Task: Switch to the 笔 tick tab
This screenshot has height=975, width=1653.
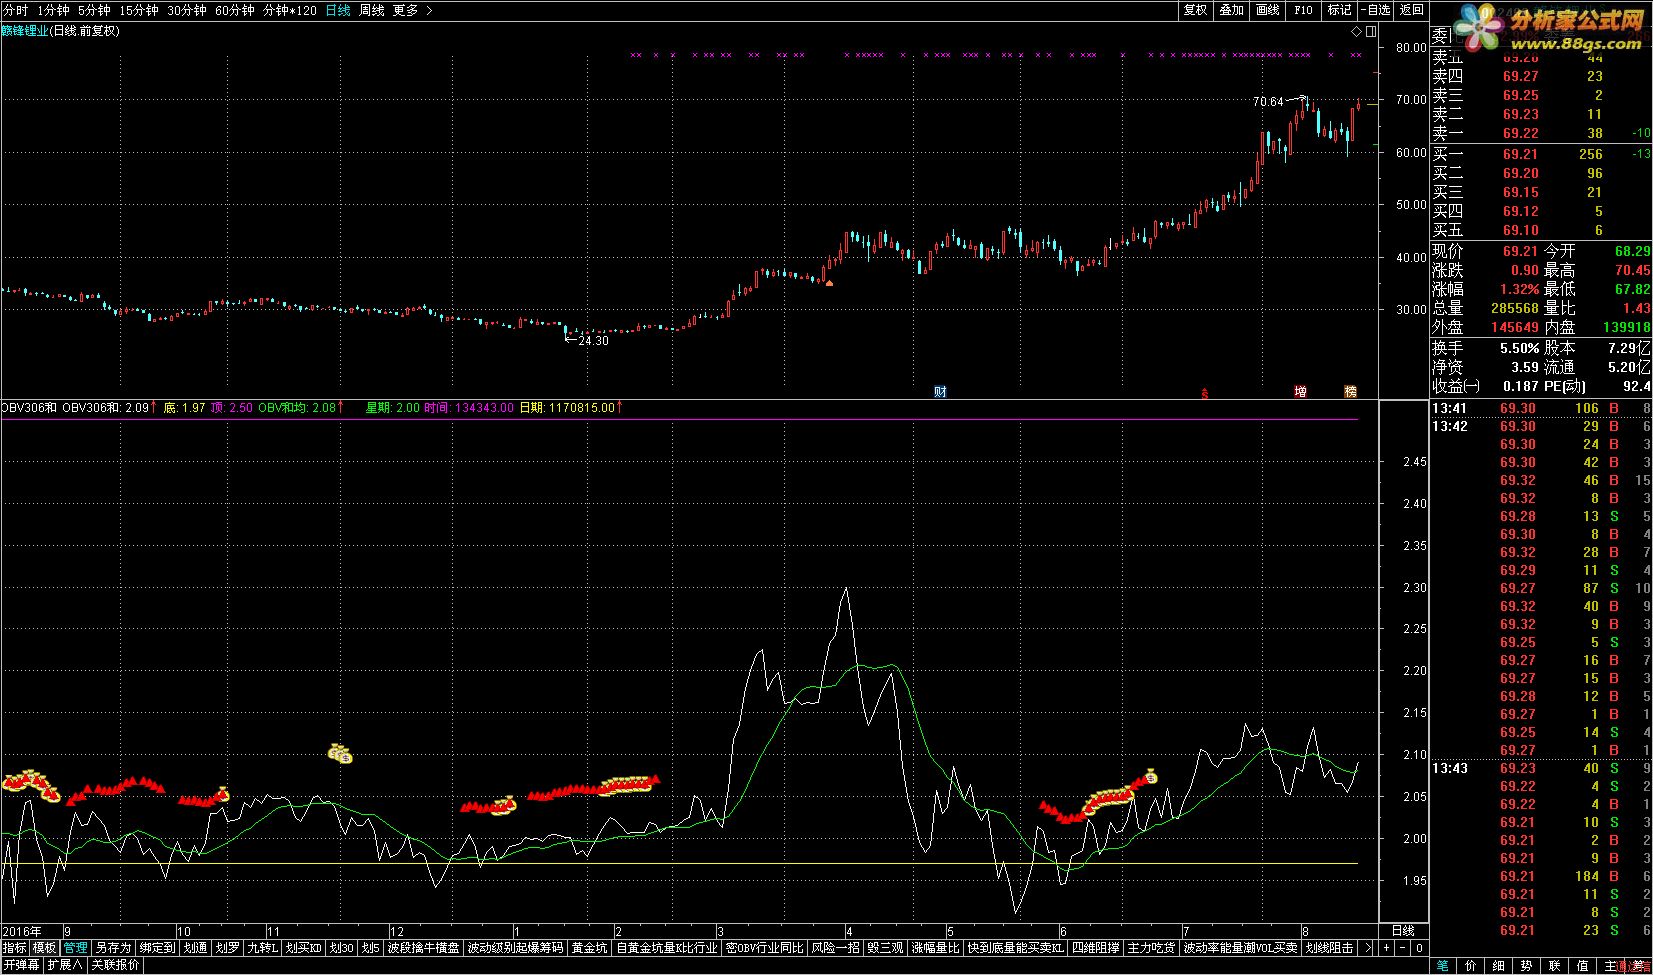Action: tap(1443, 966)
